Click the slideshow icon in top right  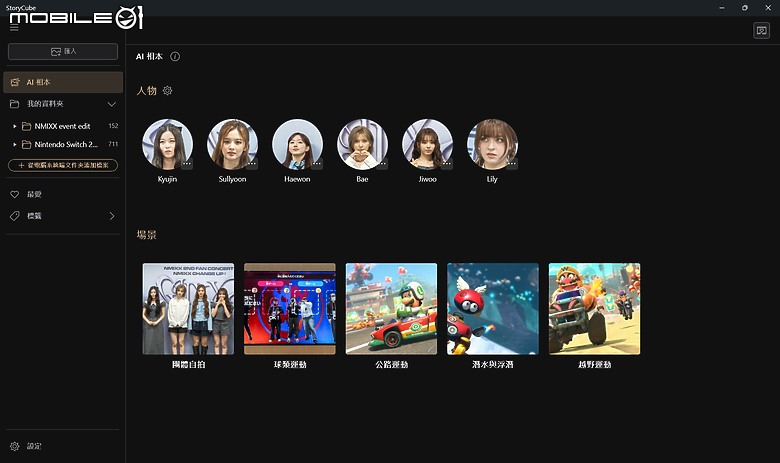[762, 31]
